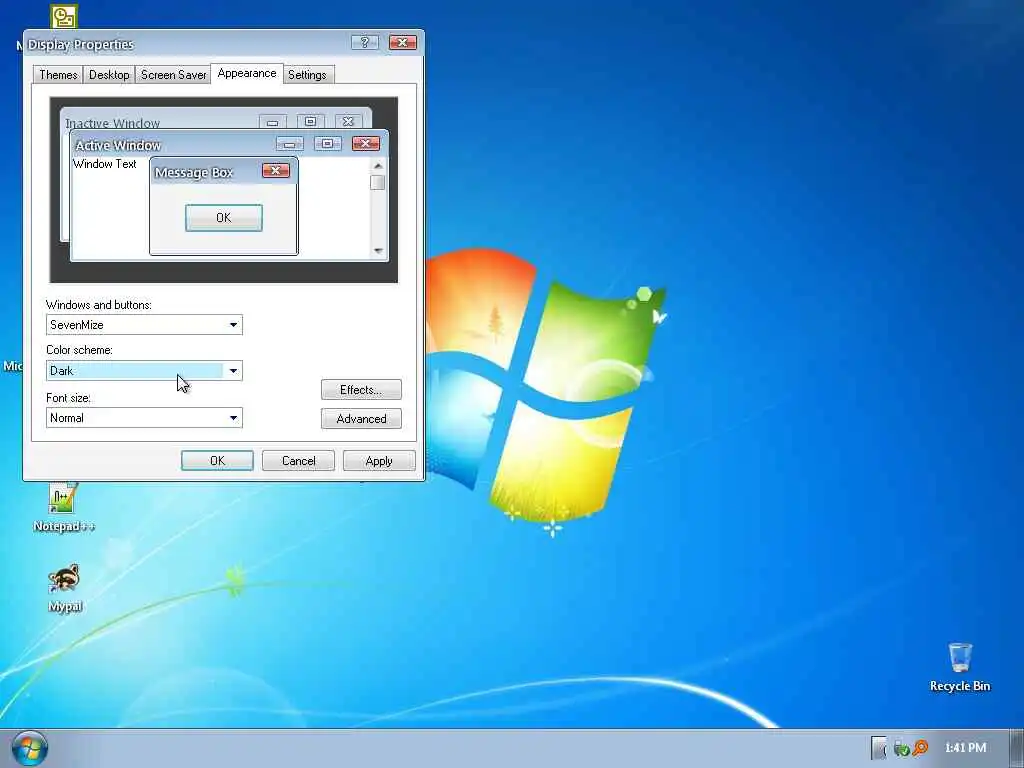Click the Effects... button
The image size is (1024, 768).
click(x=361, y=390)
